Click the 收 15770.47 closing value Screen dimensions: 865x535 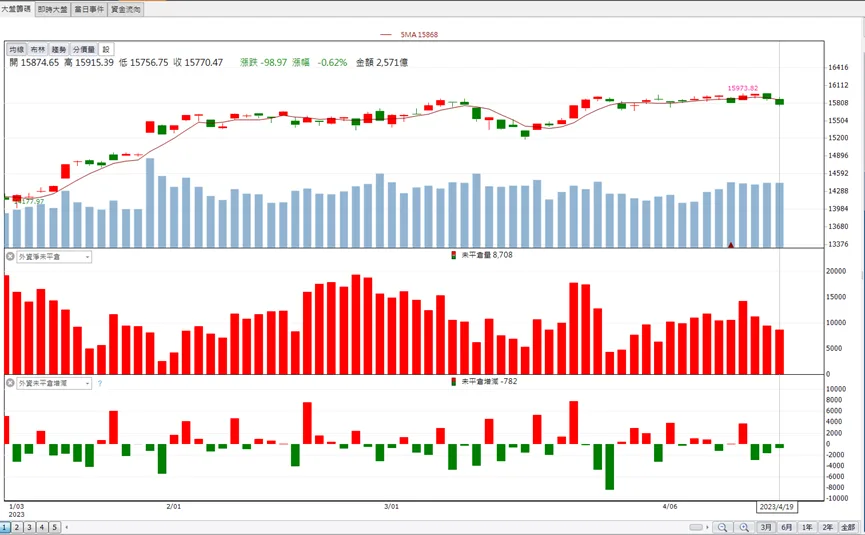198,63
